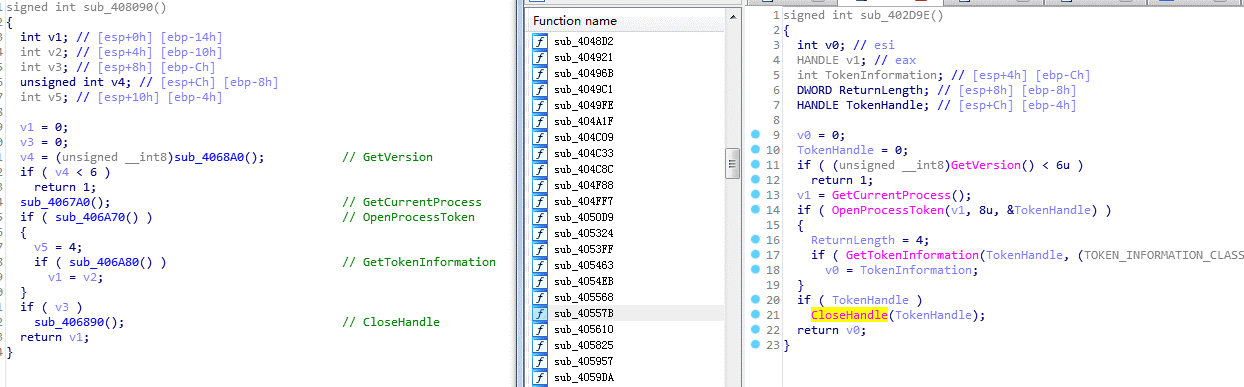Click the function icon beside sub_405610

point(540,329)
